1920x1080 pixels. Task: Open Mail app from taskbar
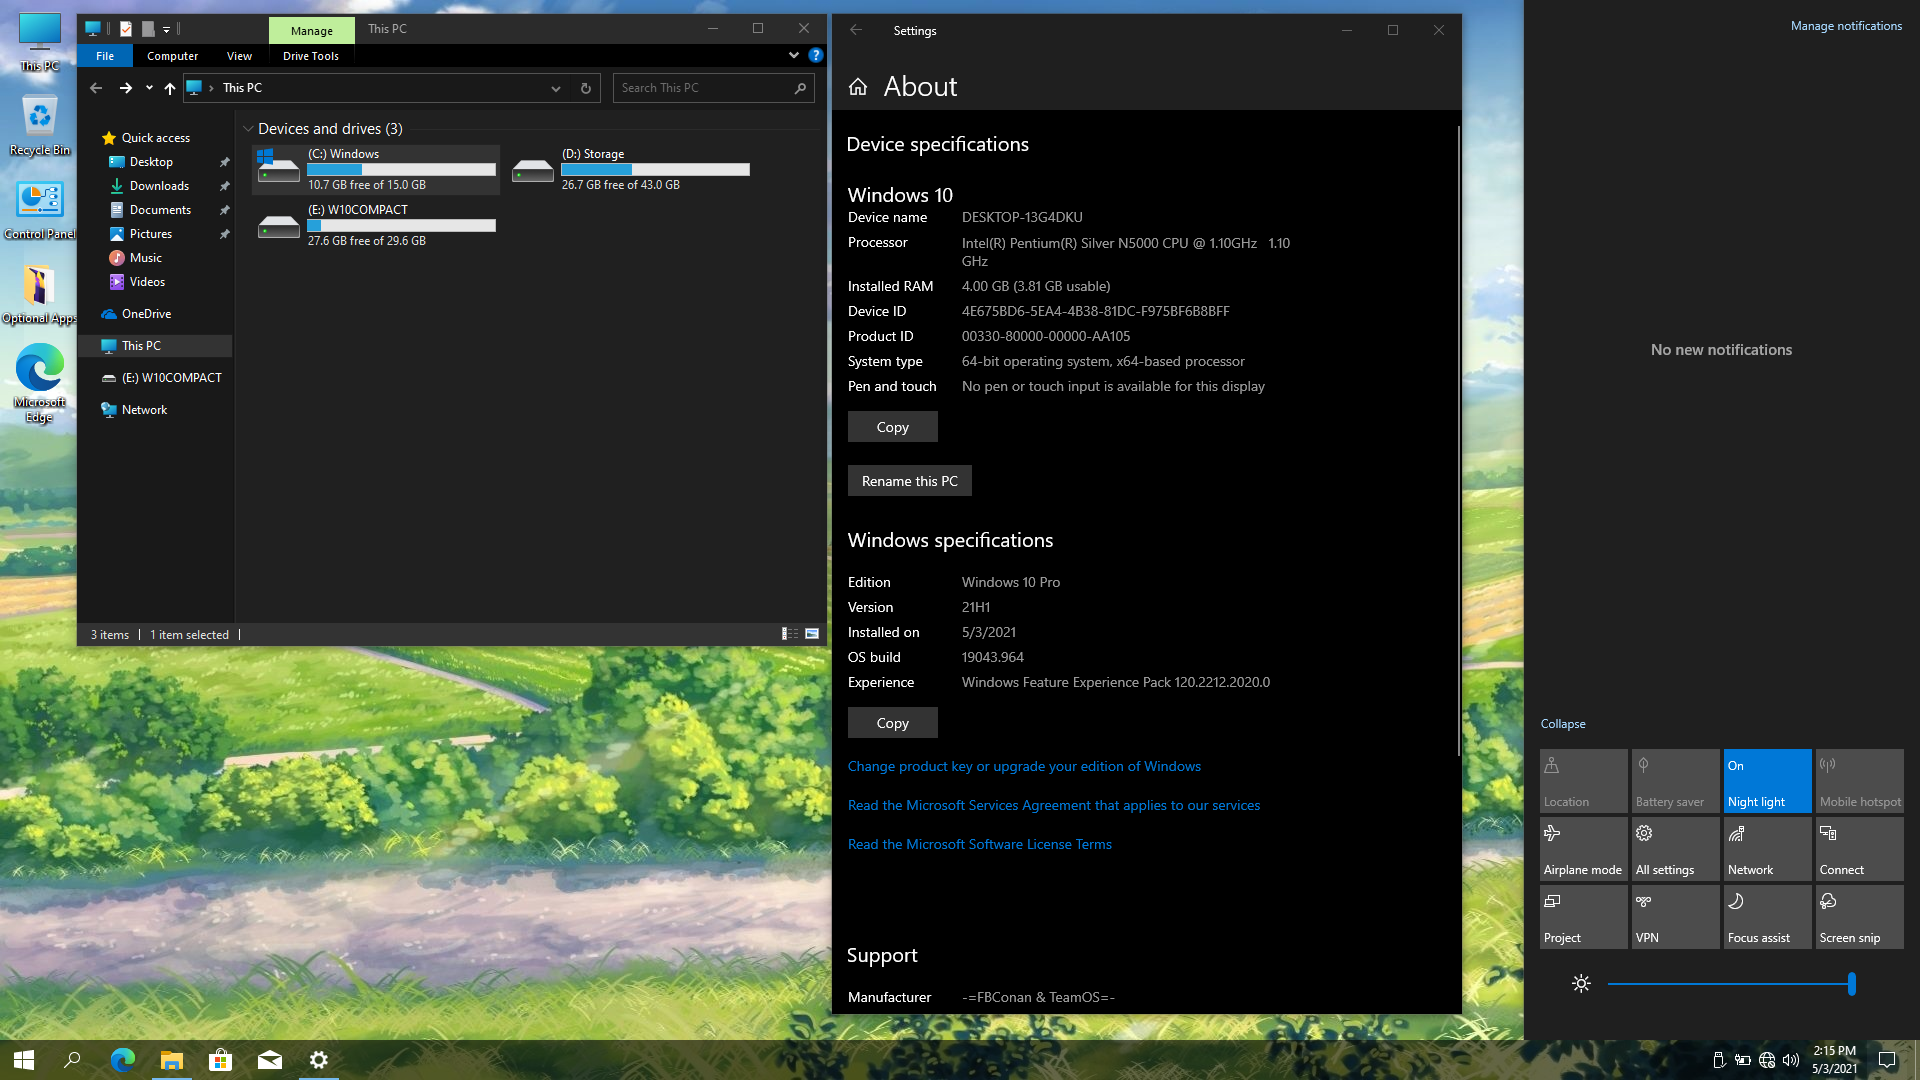(270, 1060)
